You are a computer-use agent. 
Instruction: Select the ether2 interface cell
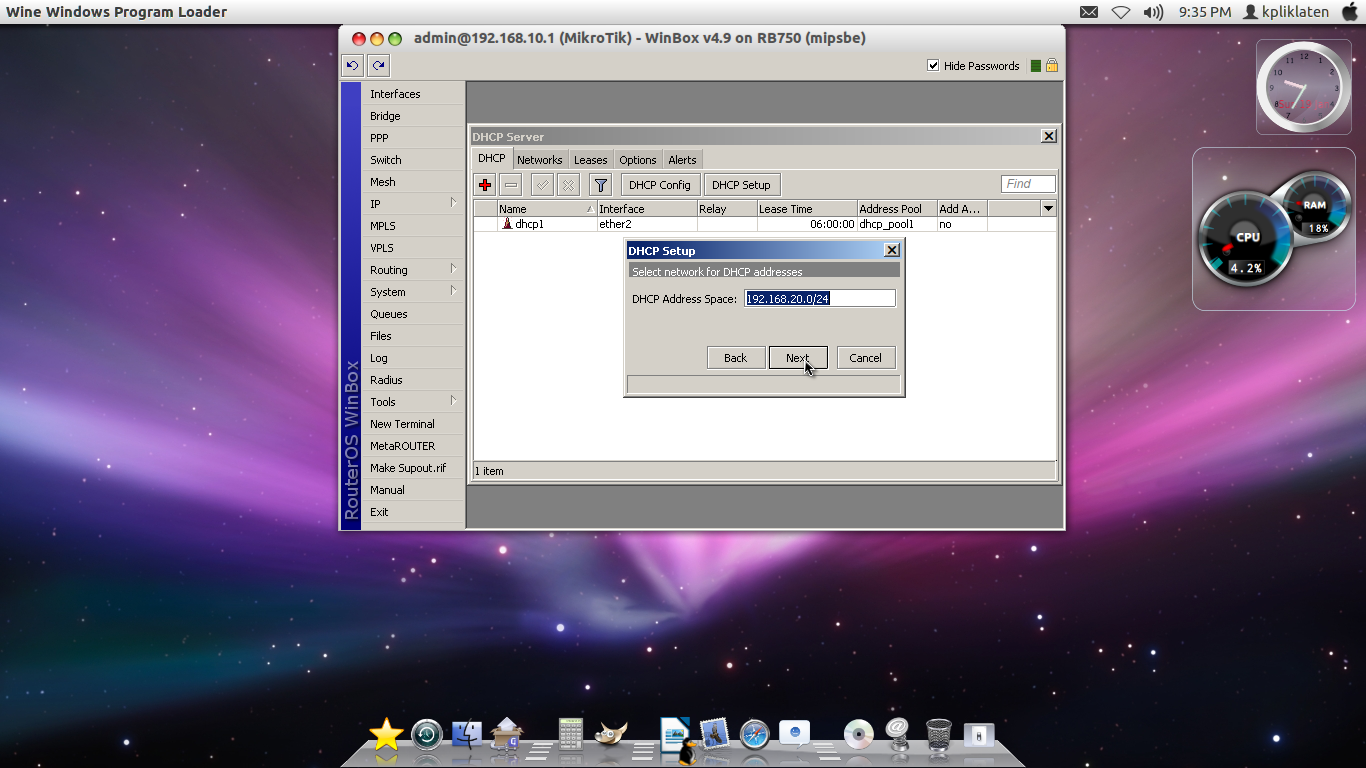[647, 224]
